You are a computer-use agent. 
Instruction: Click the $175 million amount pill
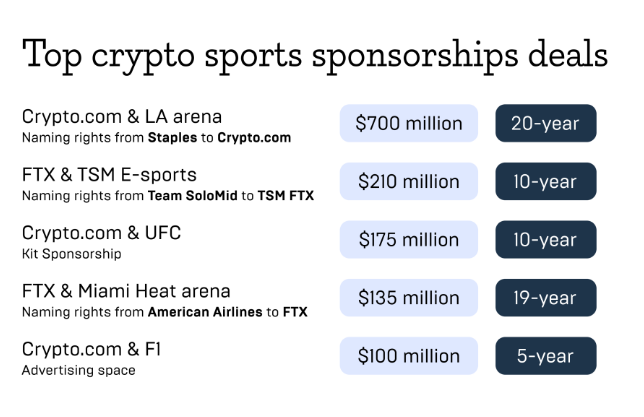(x=409, y=240)
